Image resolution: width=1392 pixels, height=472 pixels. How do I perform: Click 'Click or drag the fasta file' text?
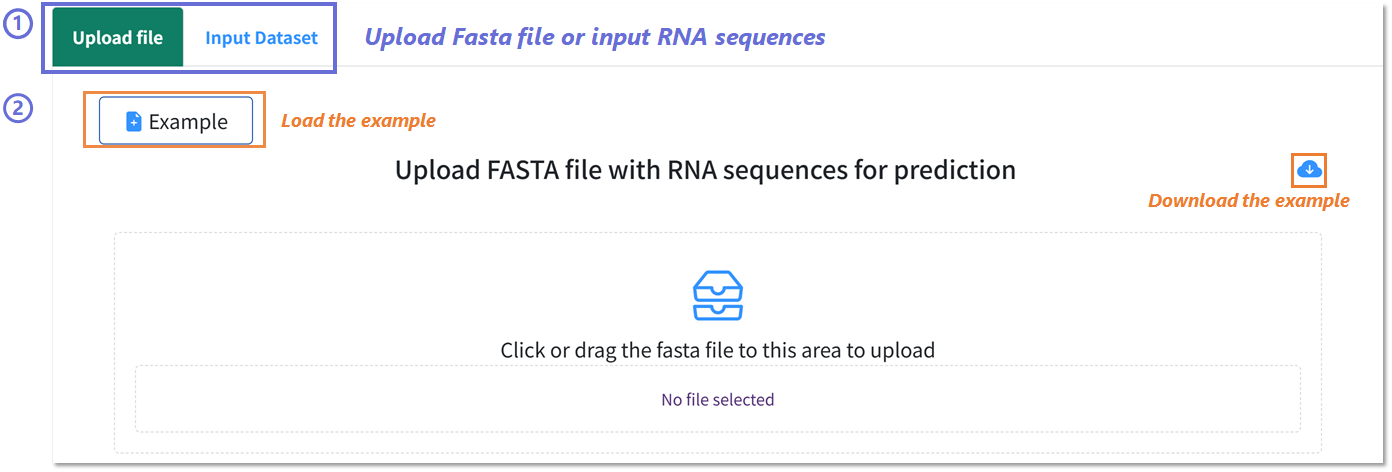[717, 351]
